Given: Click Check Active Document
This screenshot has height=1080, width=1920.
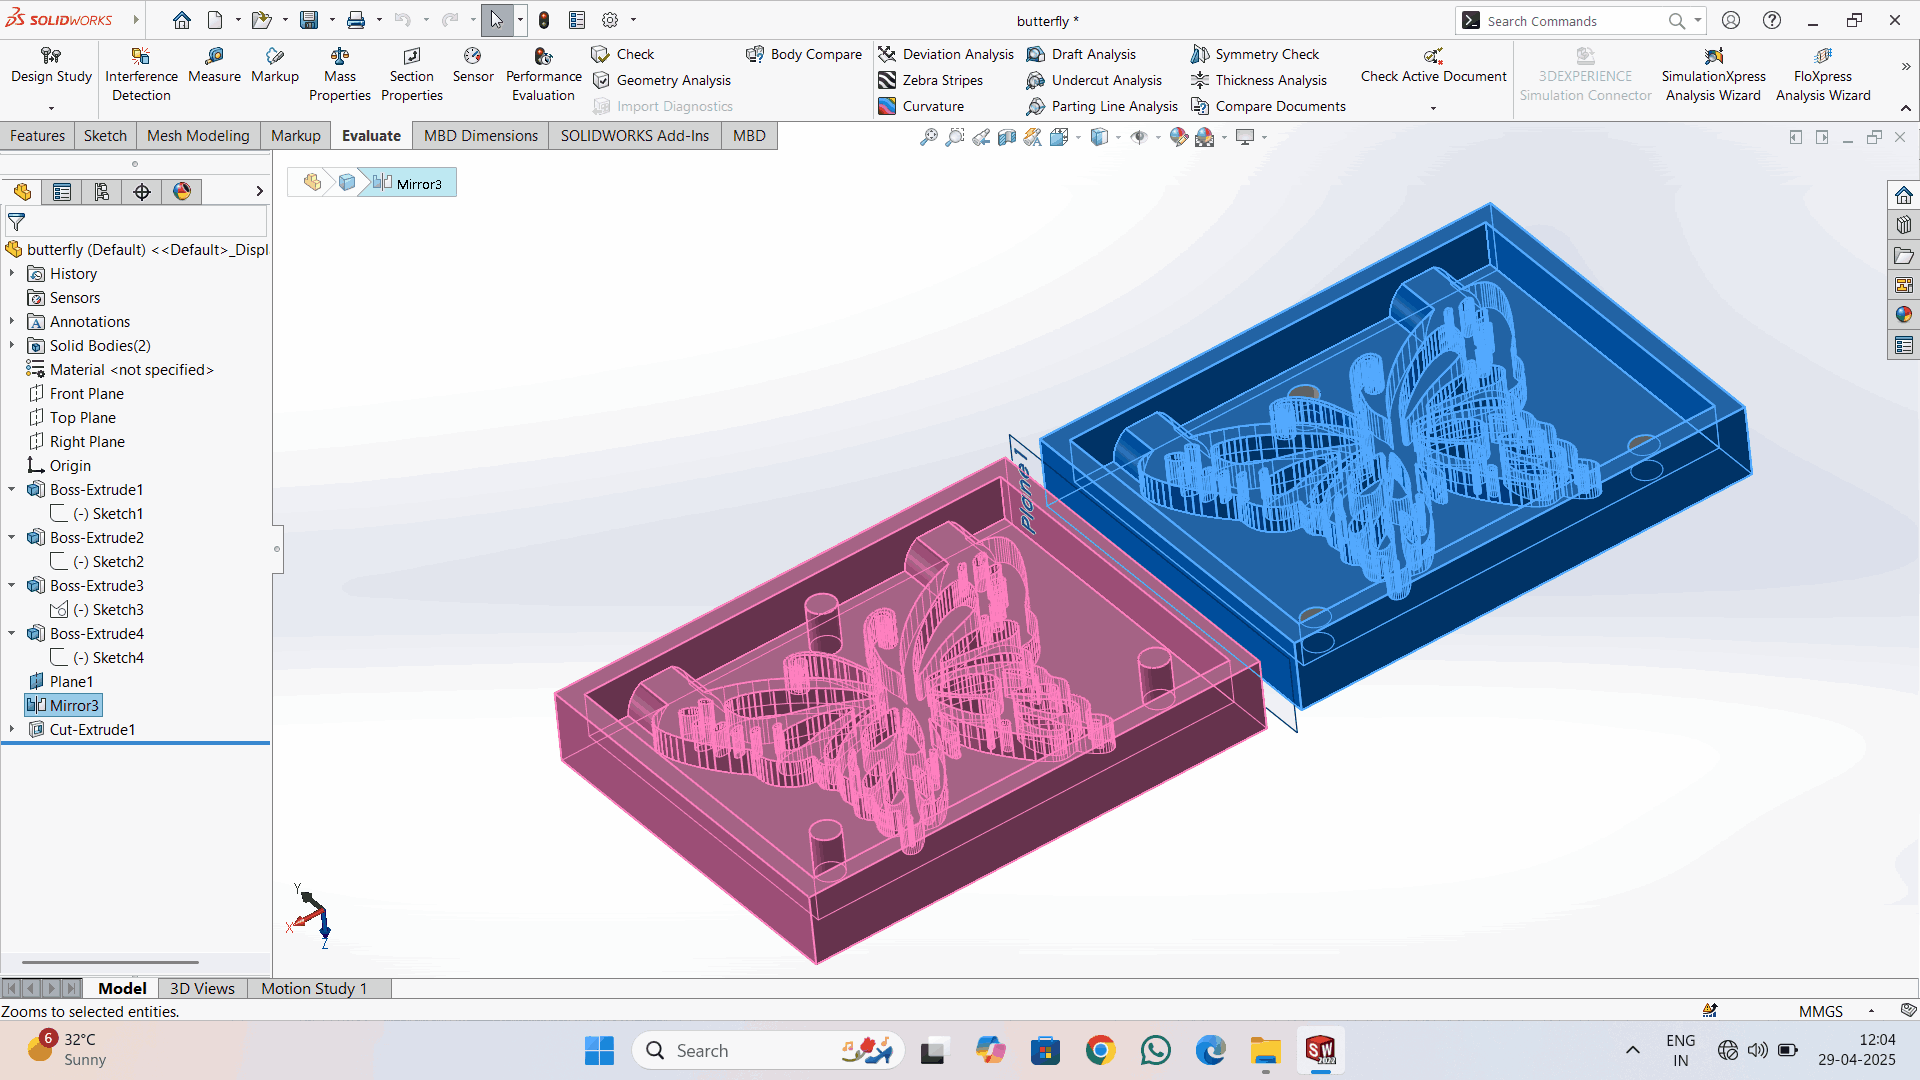Looking at the screenshot, I should [1433, 66].
